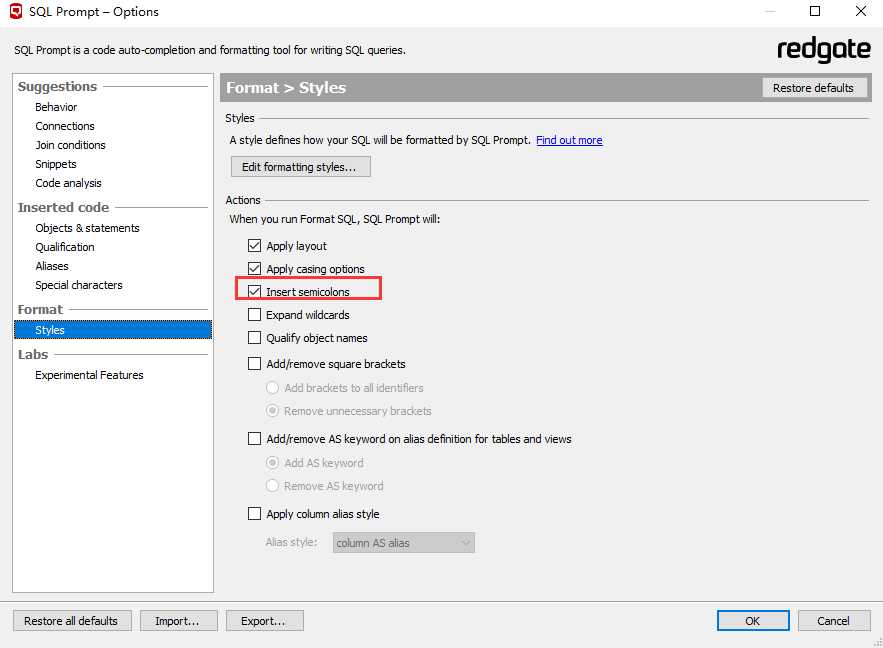Click the SQL Prompt app icon in title bar
This screenshot has width=883, height=648.
coord(16,11)
